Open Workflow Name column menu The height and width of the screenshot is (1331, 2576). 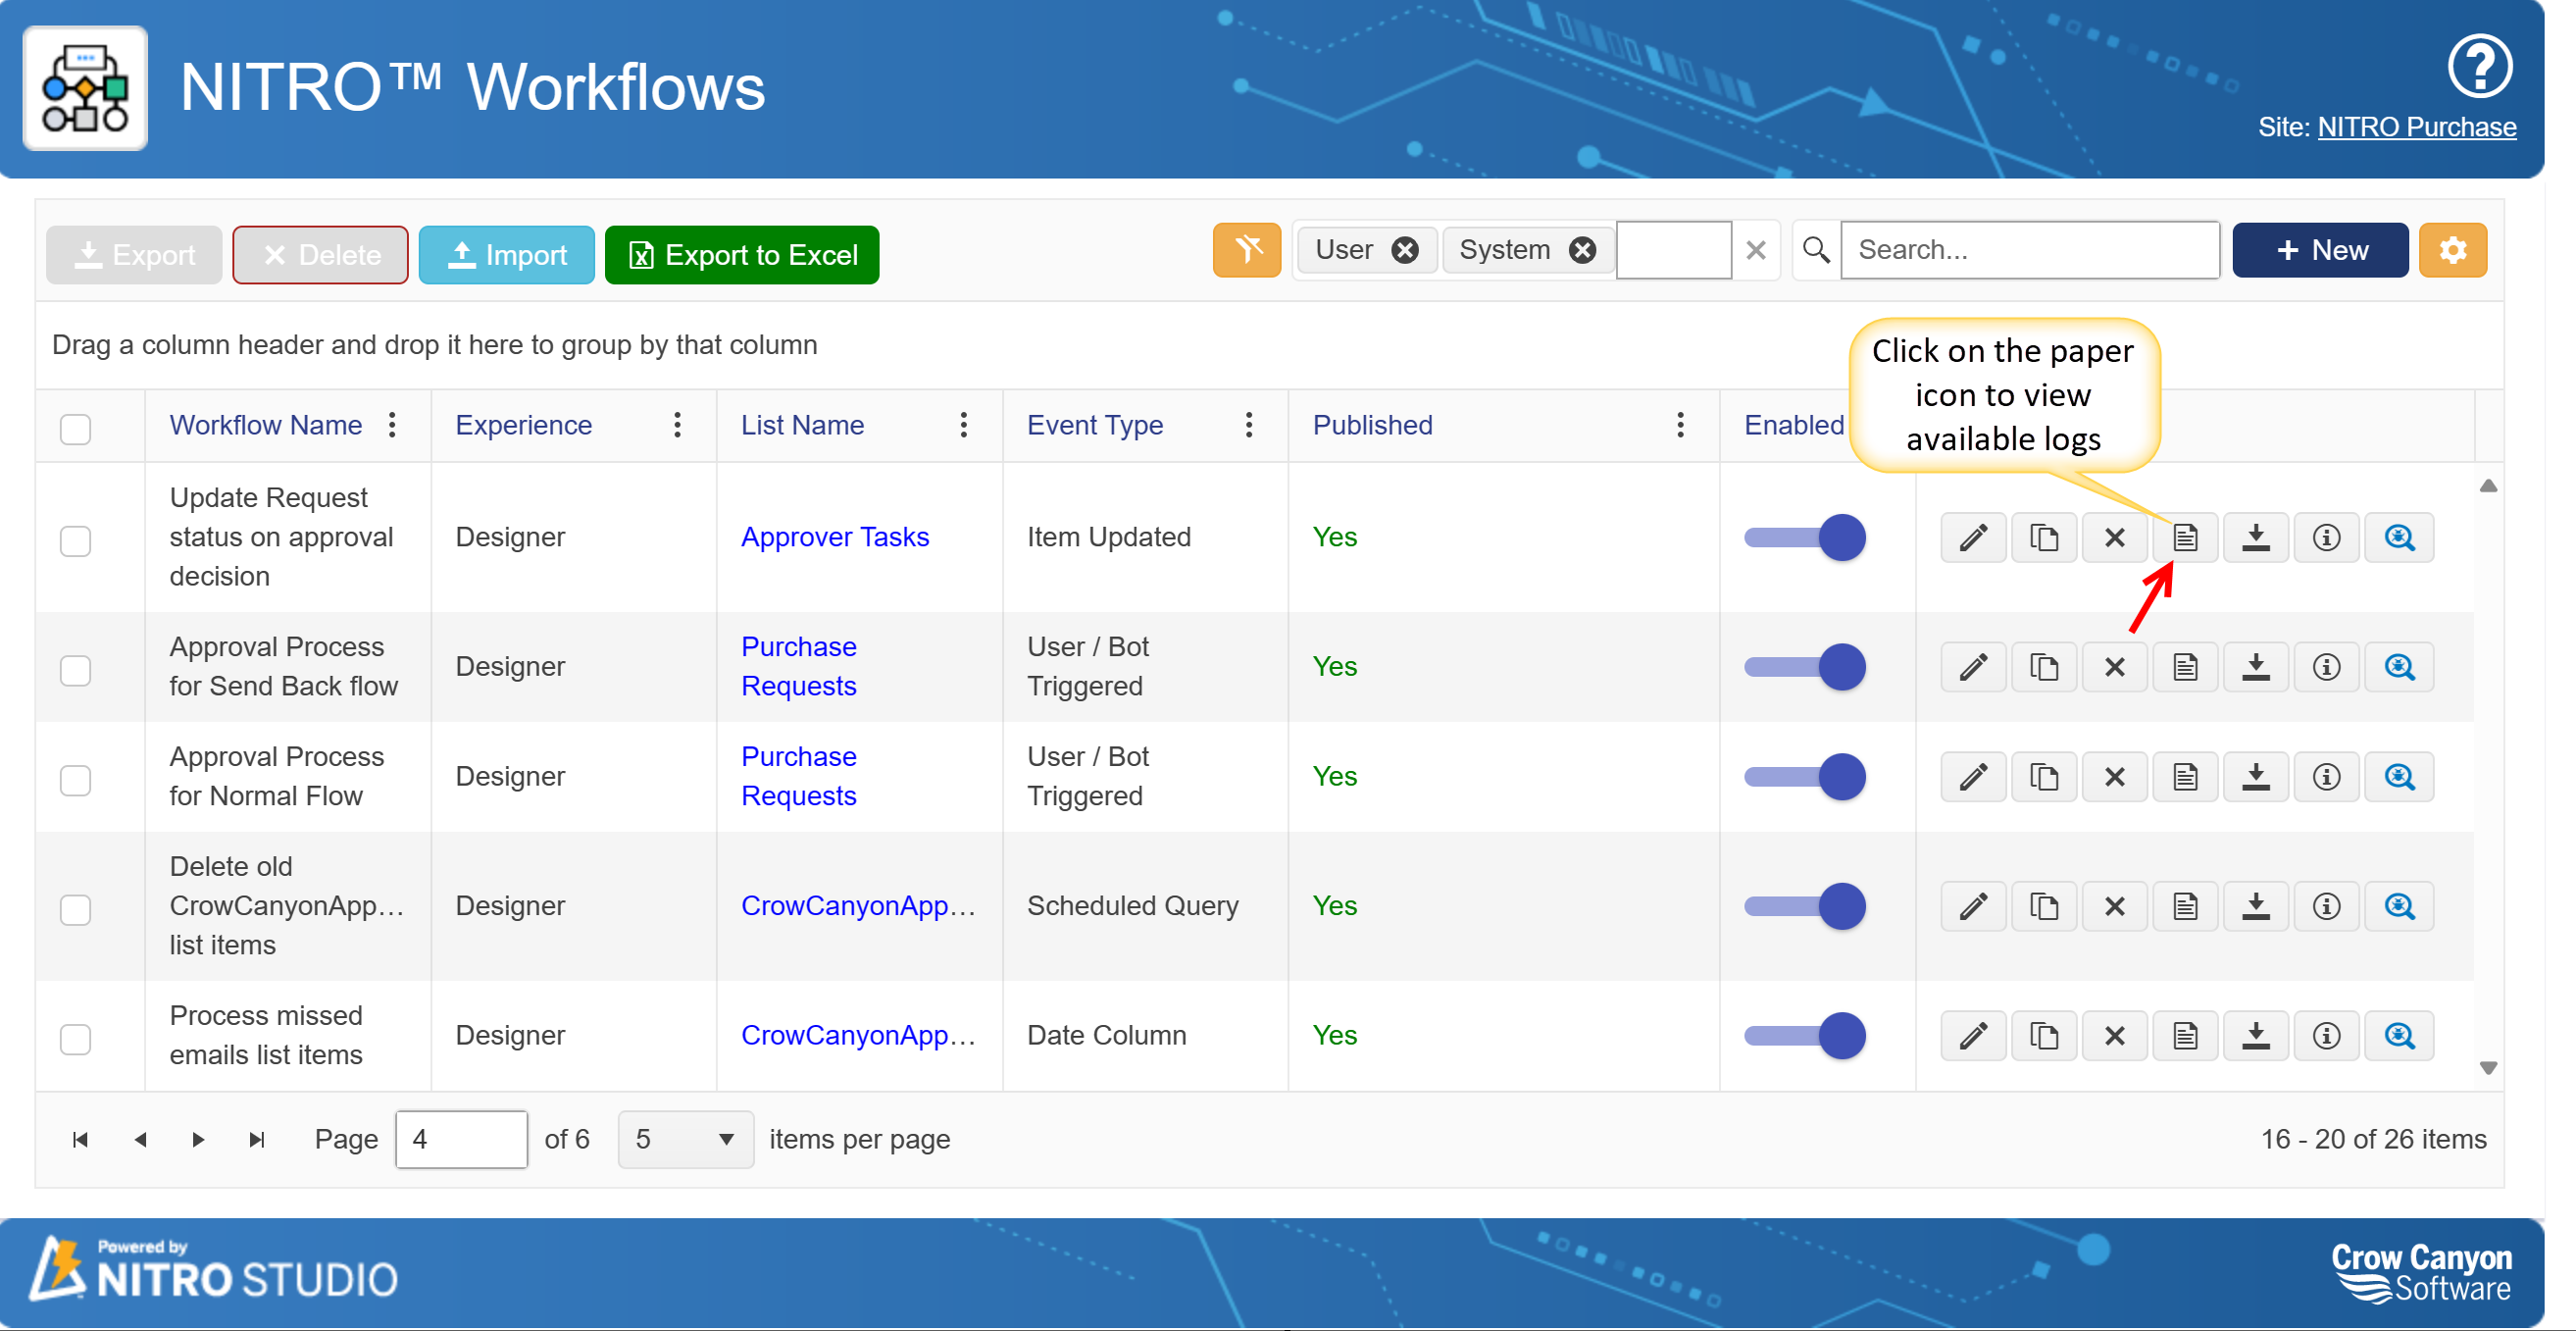click(392, 425)
